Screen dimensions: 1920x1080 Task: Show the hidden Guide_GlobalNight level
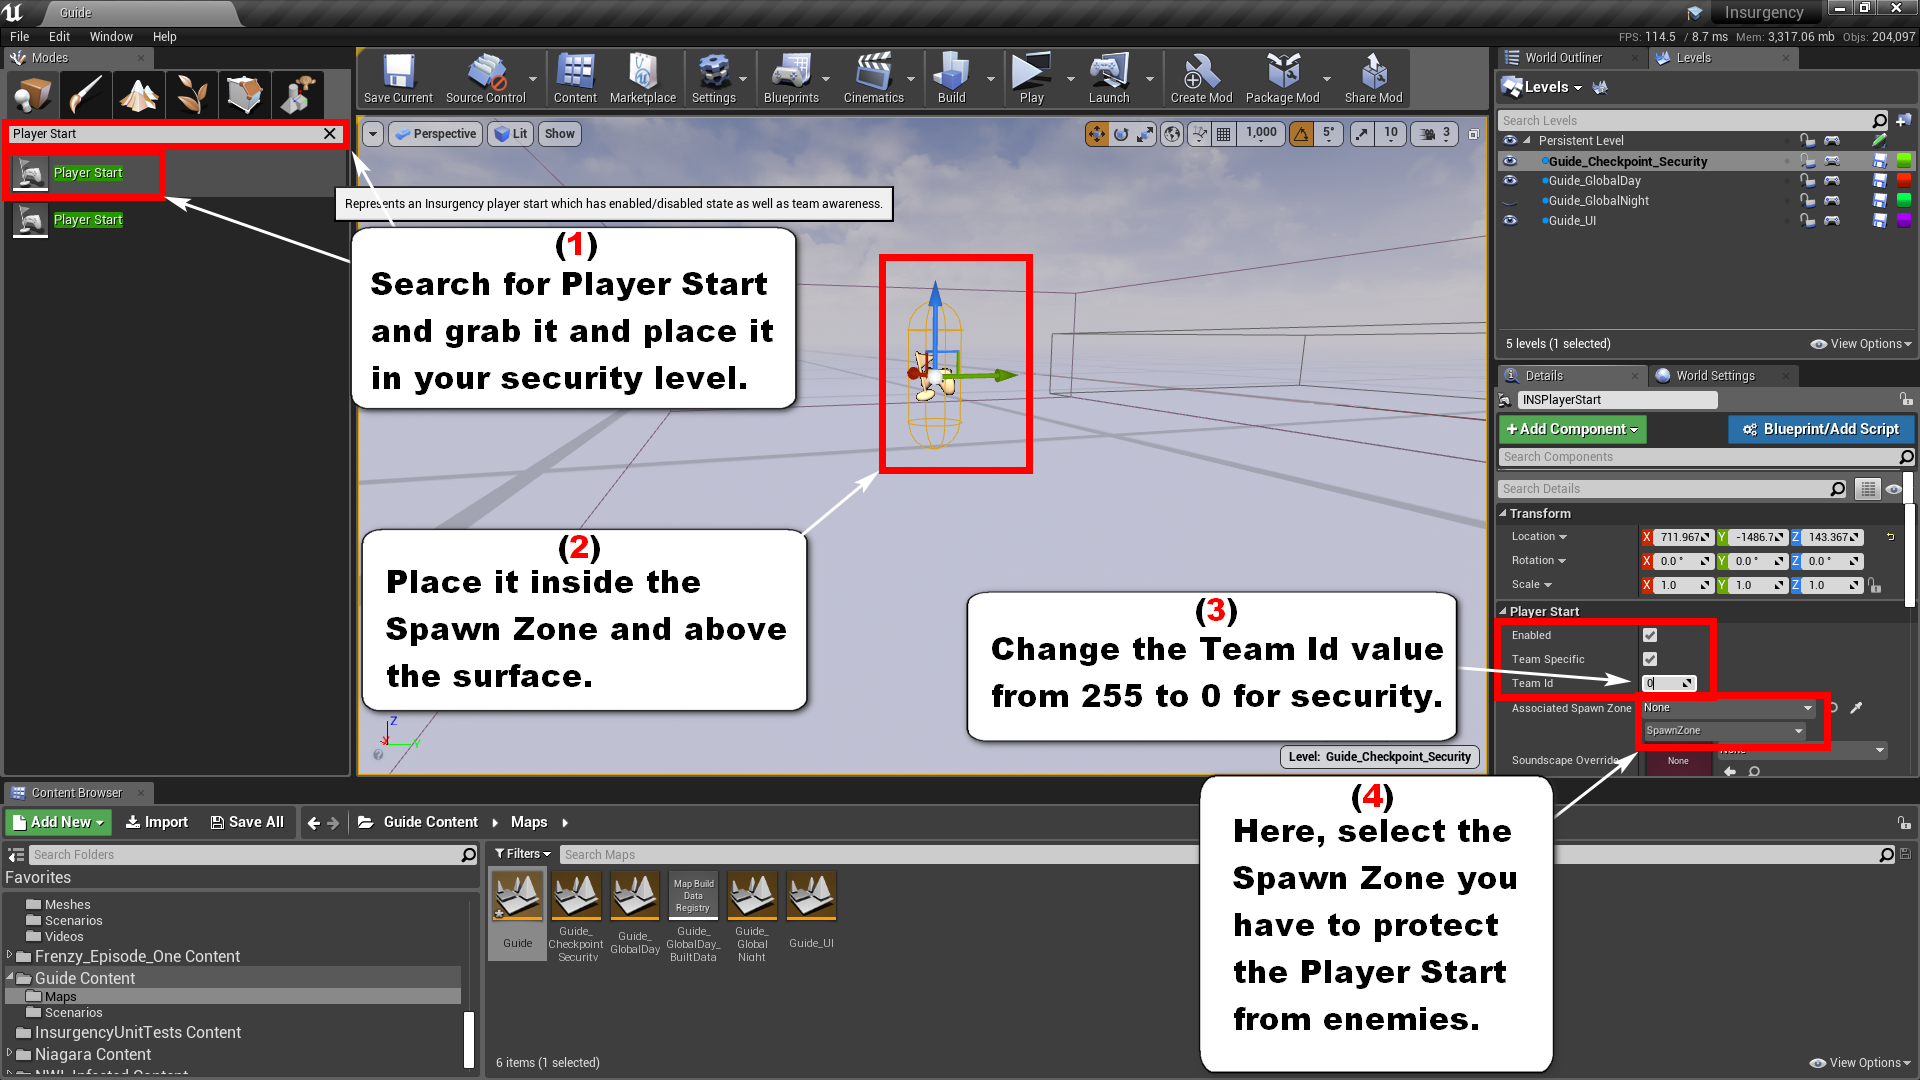tap(1510, 201)
